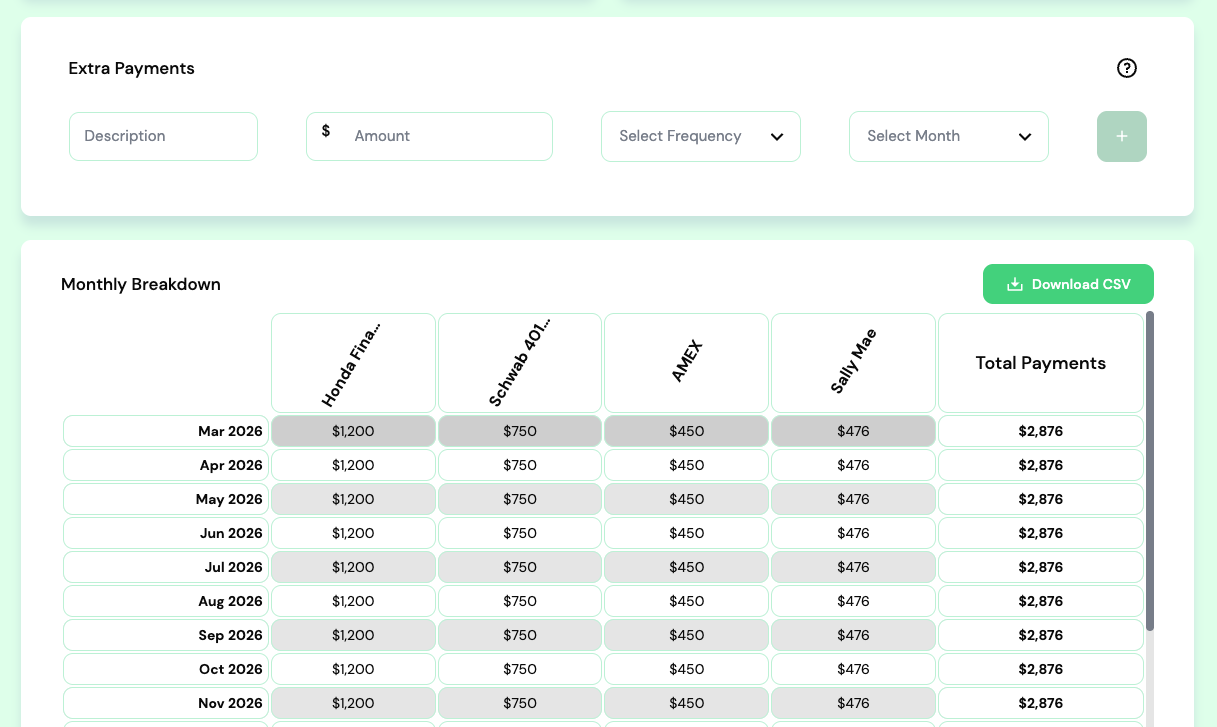Click the Extra Payments heading
Viewport: 1217px width, 727px height.
[132, 68]
